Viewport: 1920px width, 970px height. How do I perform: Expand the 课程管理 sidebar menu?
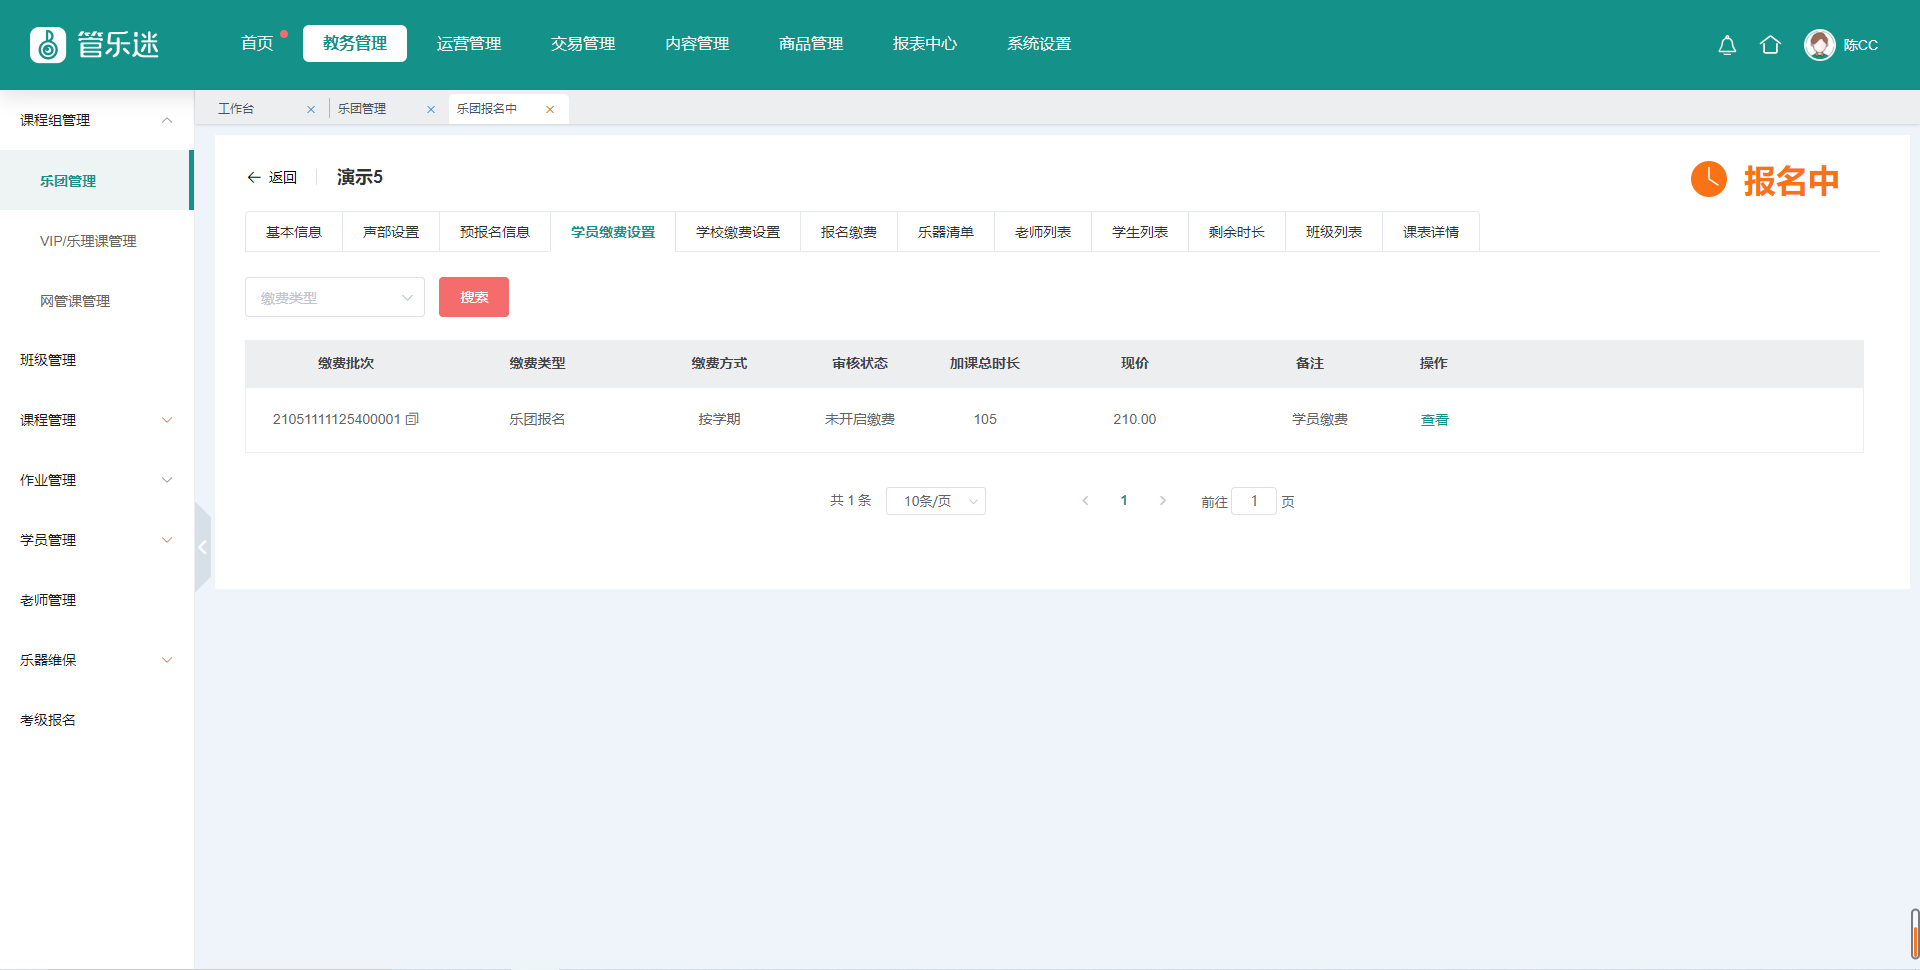(96, 420)
